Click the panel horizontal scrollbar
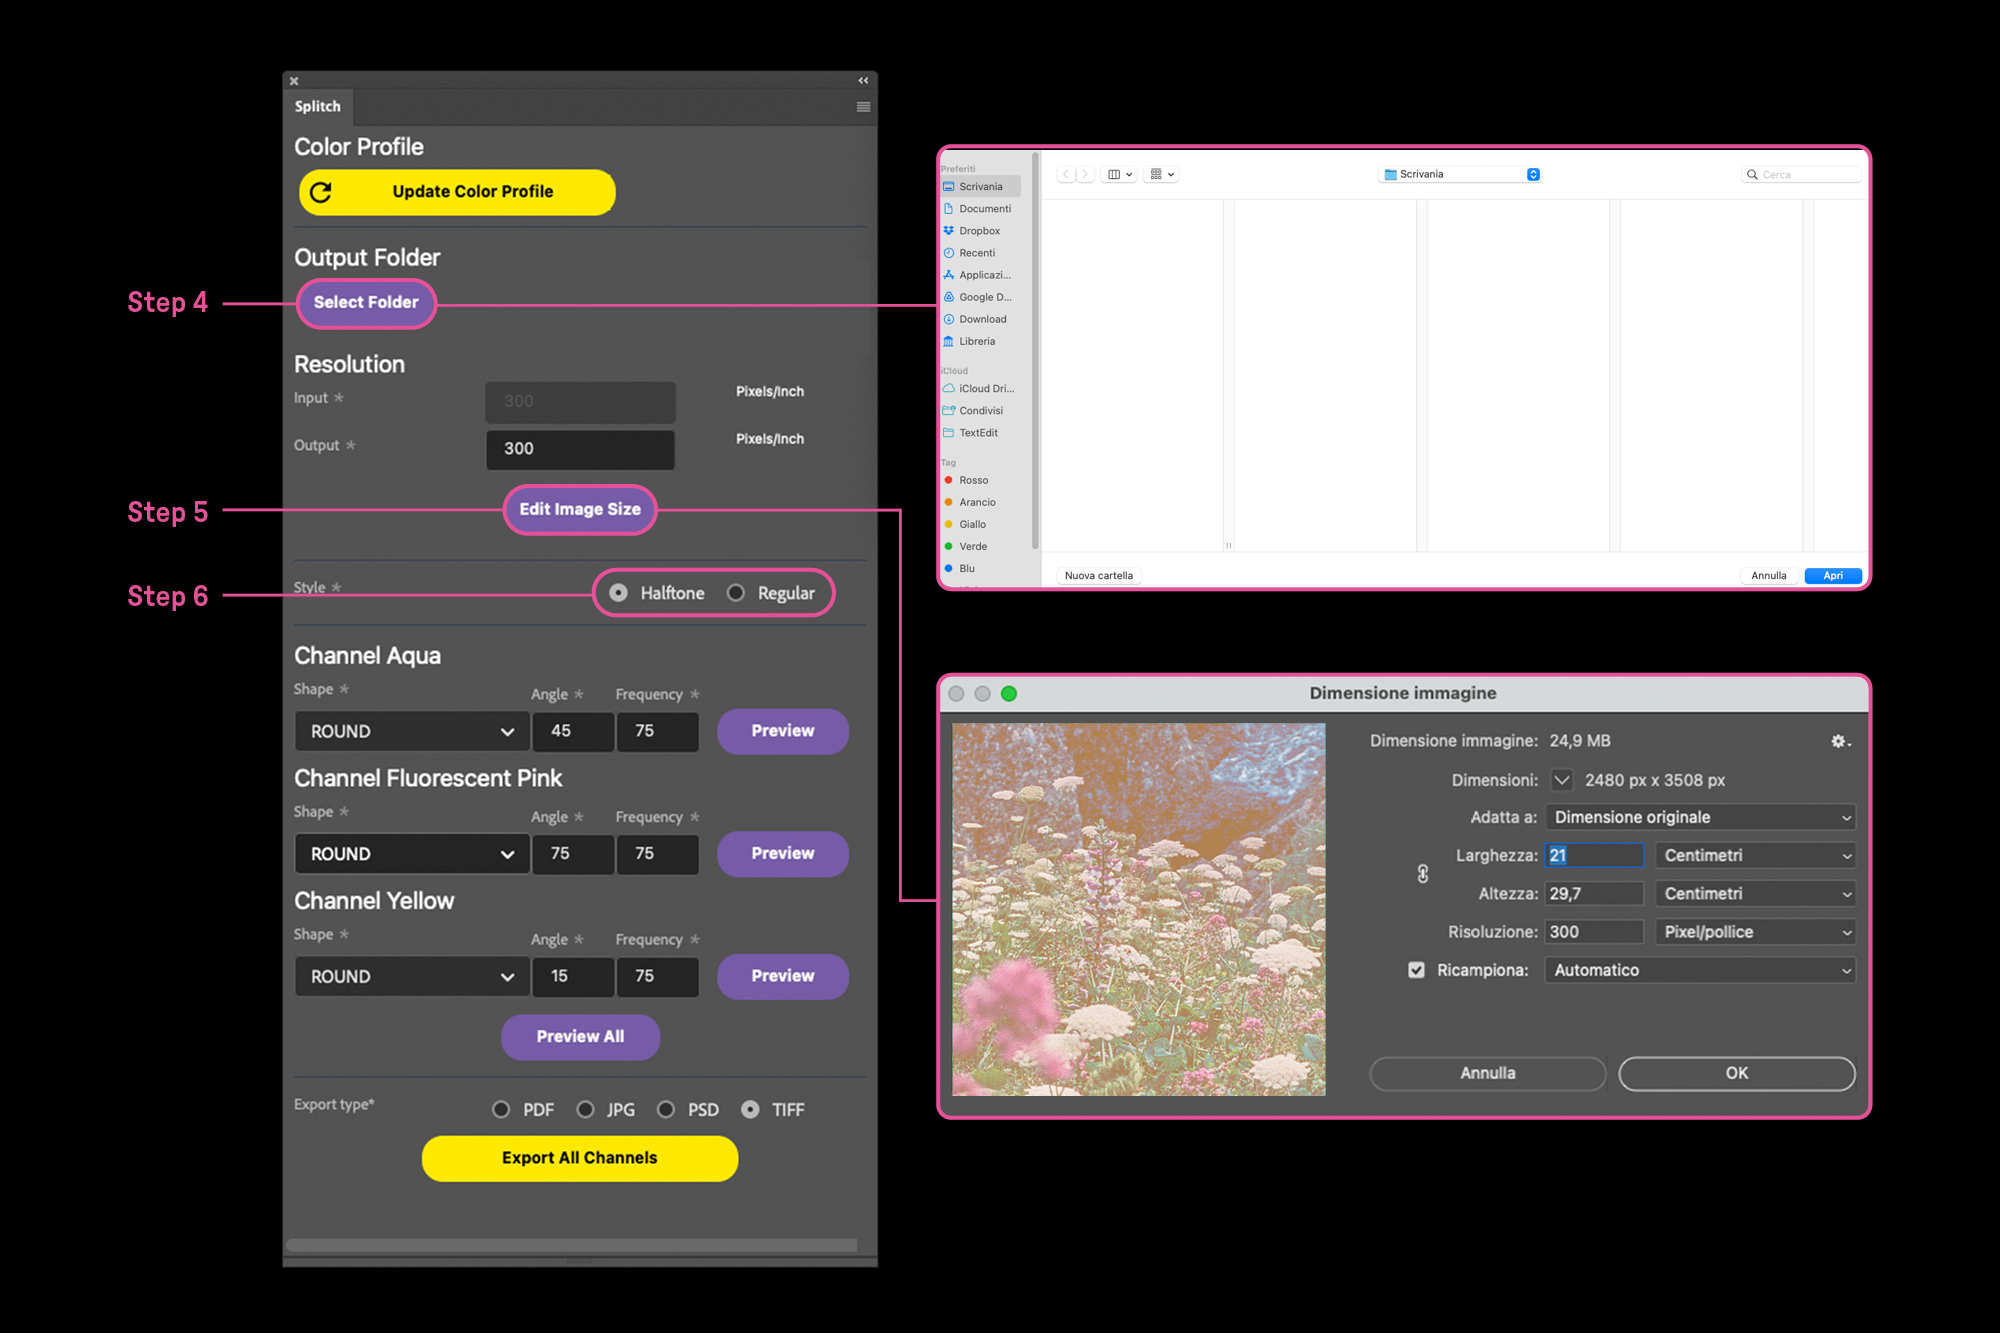This screenshot has width=2000, height=1333. (572, 1245)
